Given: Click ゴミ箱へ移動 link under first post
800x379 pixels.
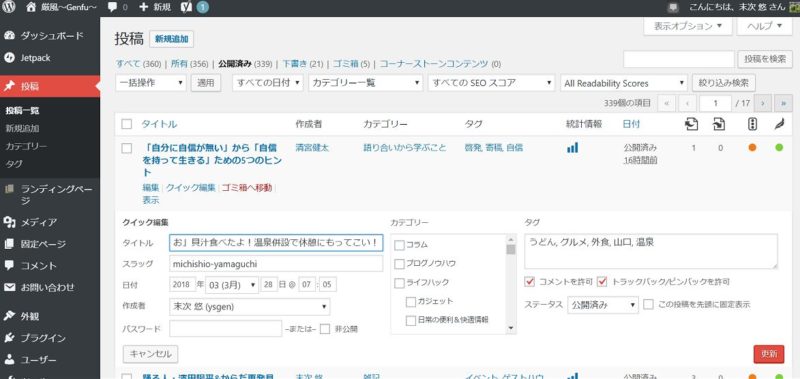Looking at the screenshot, I should coord(247,187).
